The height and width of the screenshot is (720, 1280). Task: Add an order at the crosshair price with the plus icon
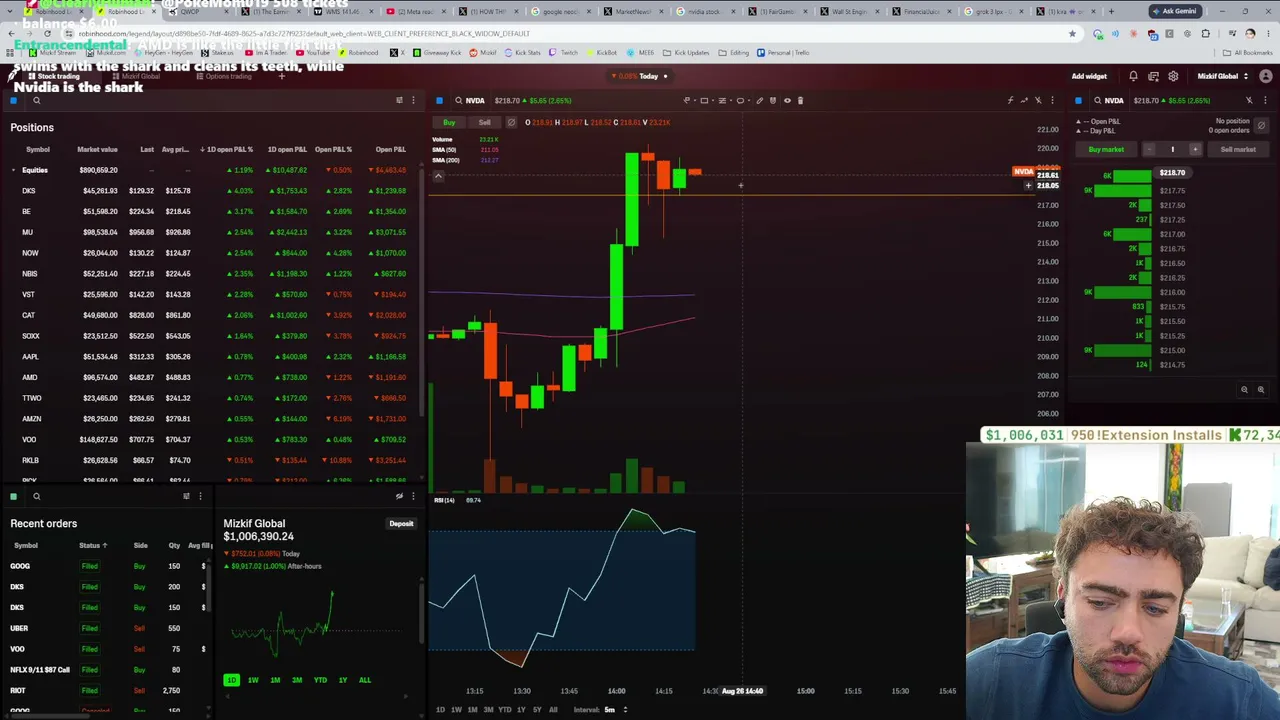[1027, 186]
